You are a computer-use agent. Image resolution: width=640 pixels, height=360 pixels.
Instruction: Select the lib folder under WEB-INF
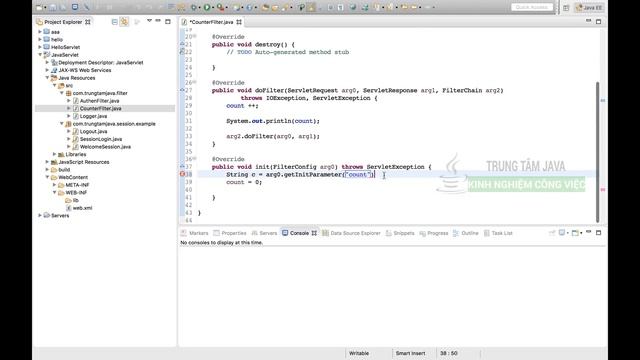click(x=76, y=200)
